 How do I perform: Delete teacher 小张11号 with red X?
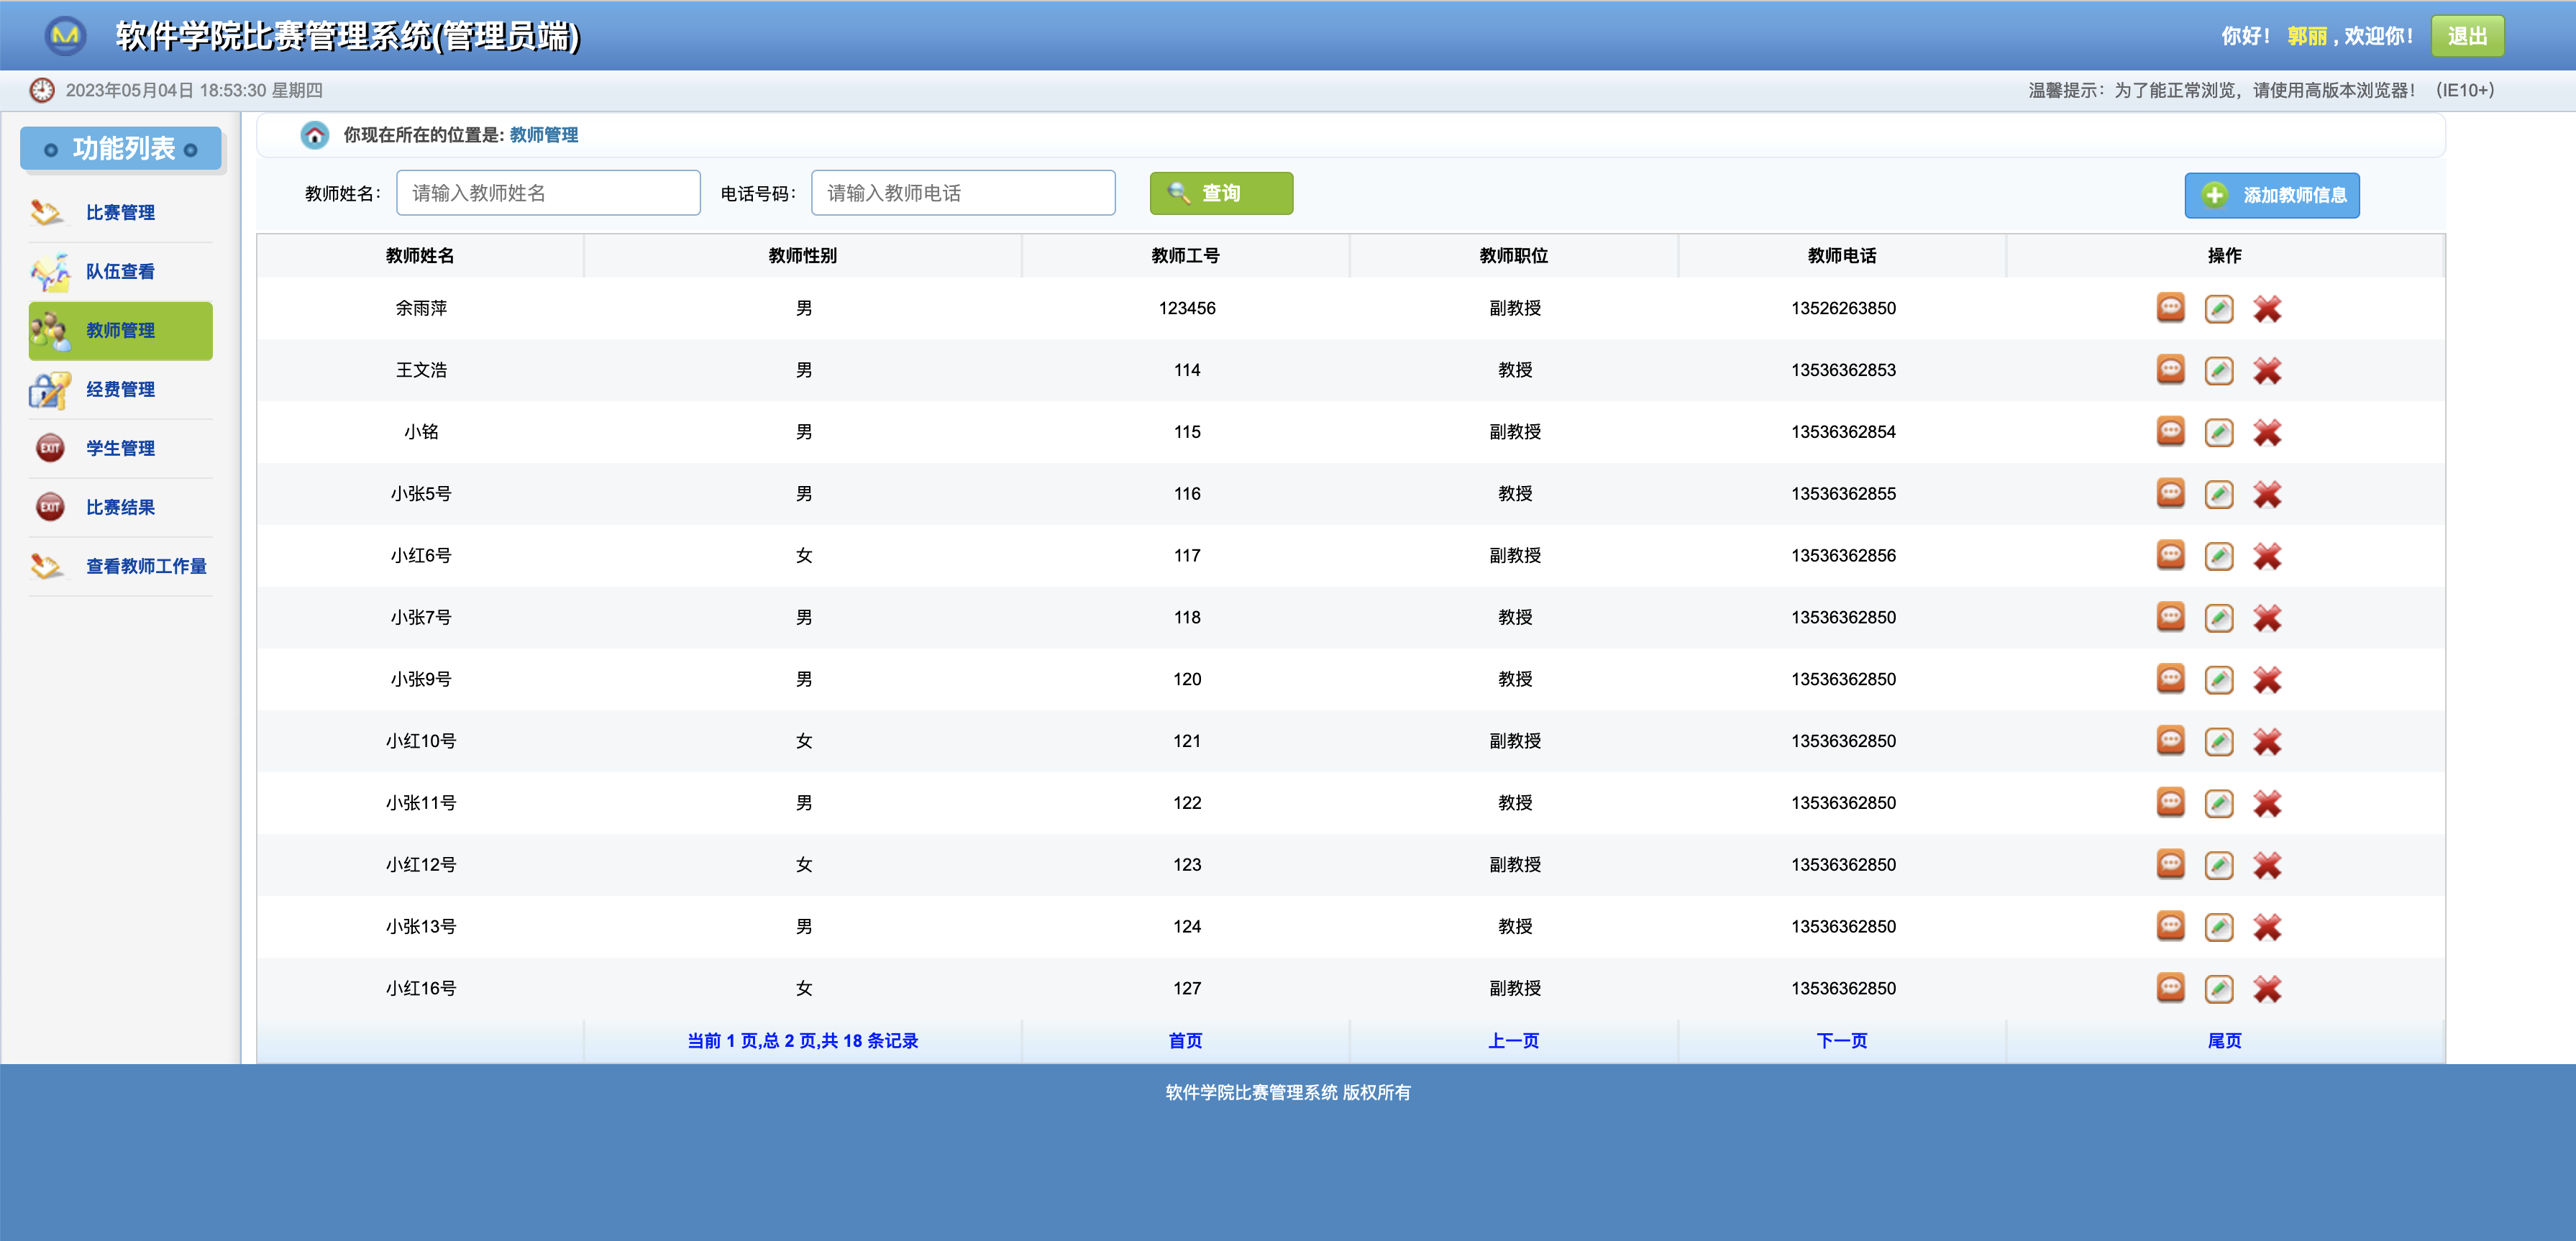(x=2266, y=804)
